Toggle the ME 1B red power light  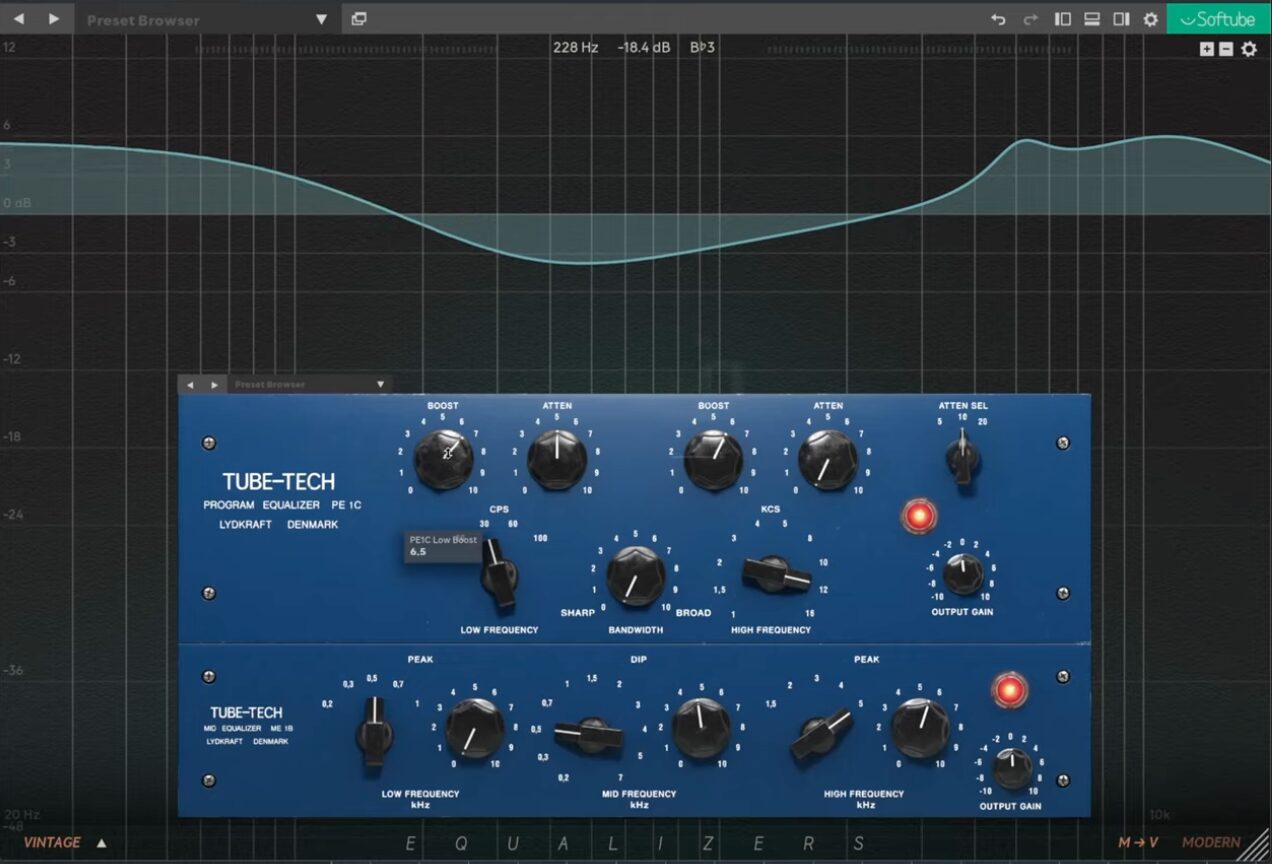point(1009,690)
